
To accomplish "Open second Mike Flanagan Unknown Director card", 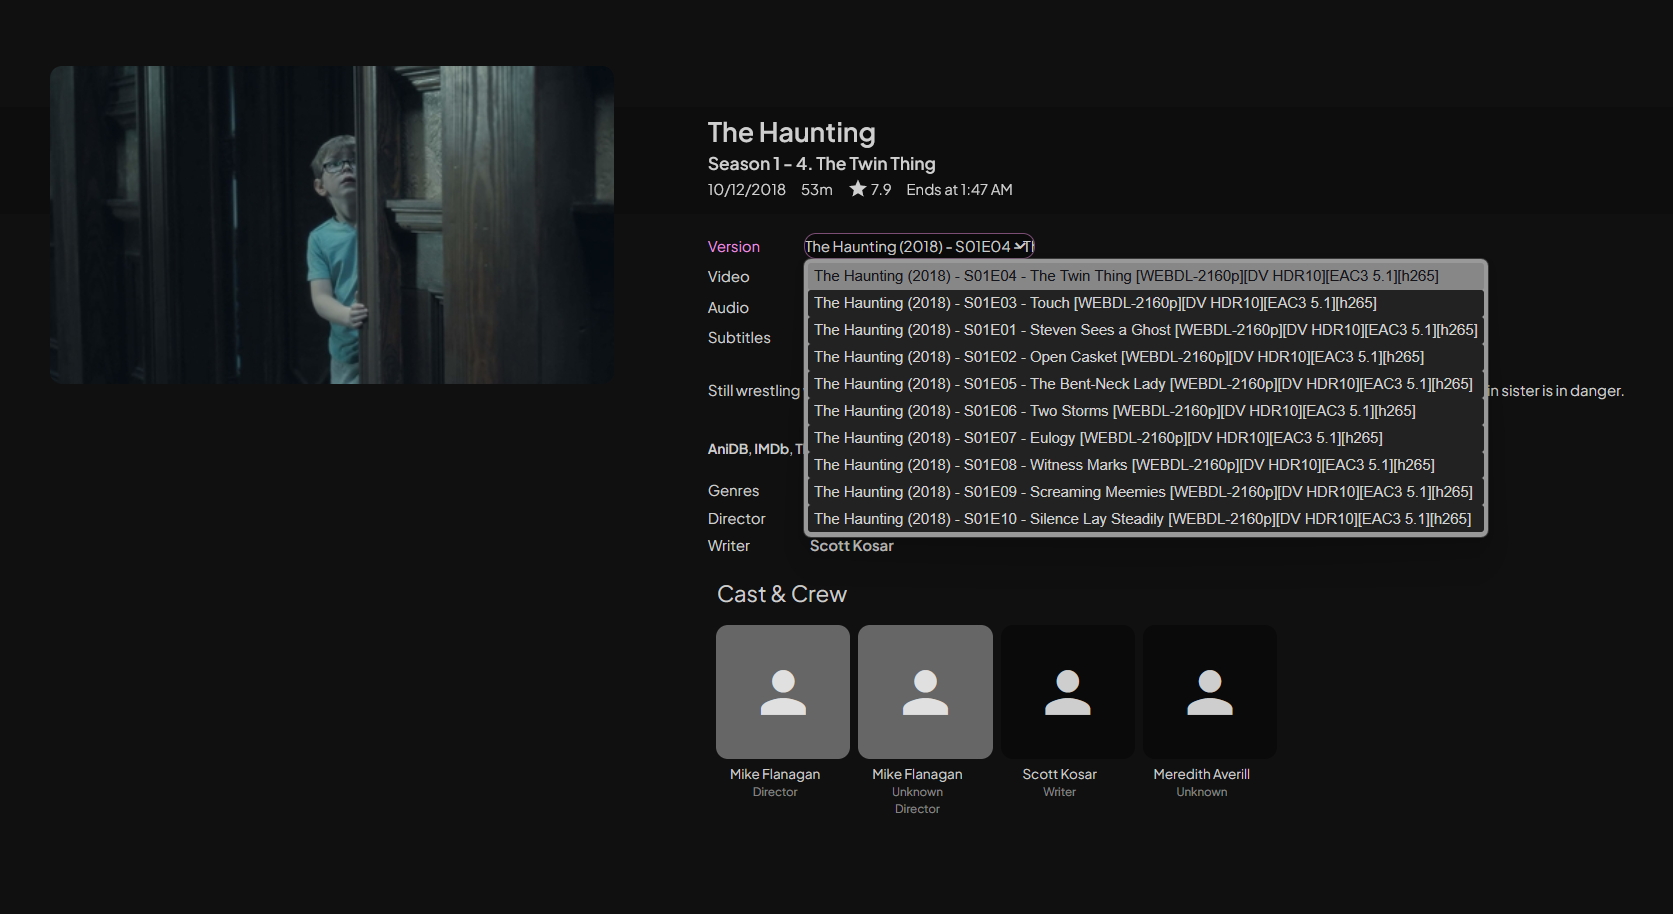I will (x=925, y=692).
